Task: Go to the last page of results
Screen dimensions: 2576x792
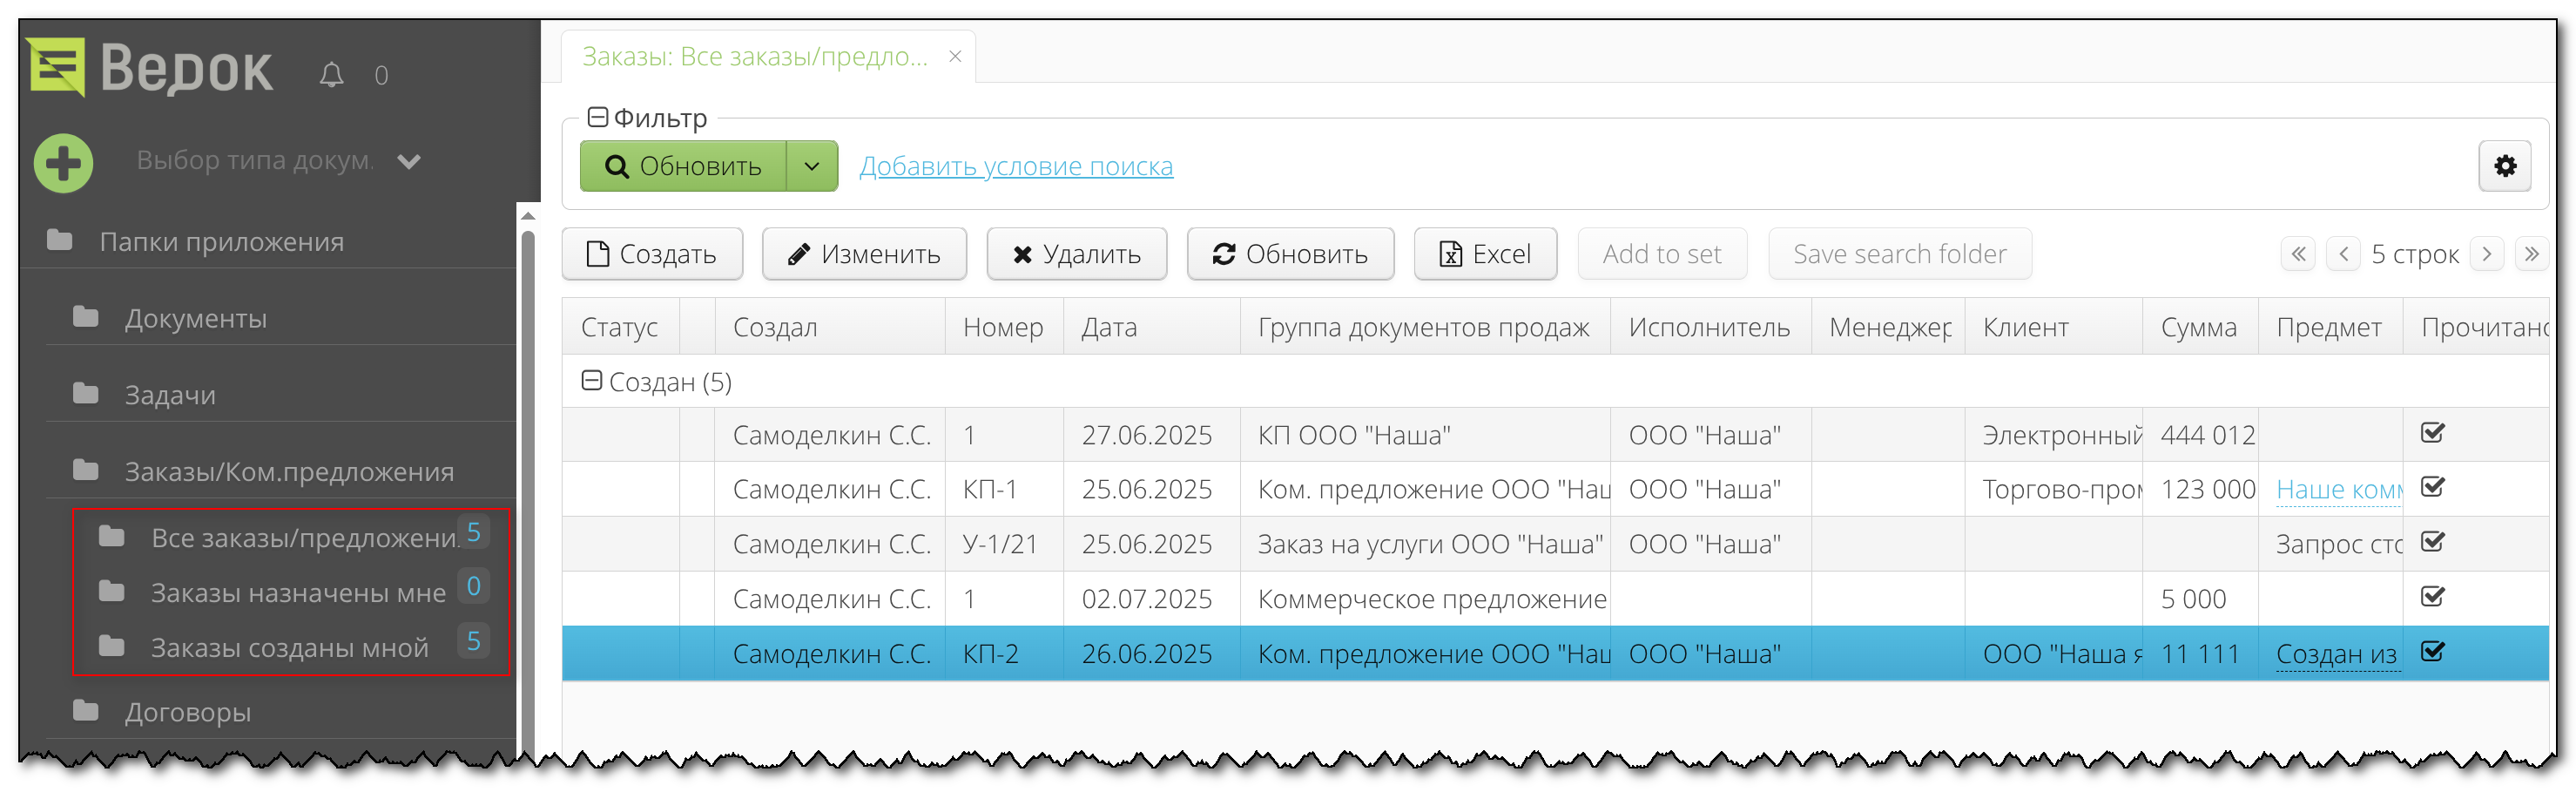Action: point(2531,254)
